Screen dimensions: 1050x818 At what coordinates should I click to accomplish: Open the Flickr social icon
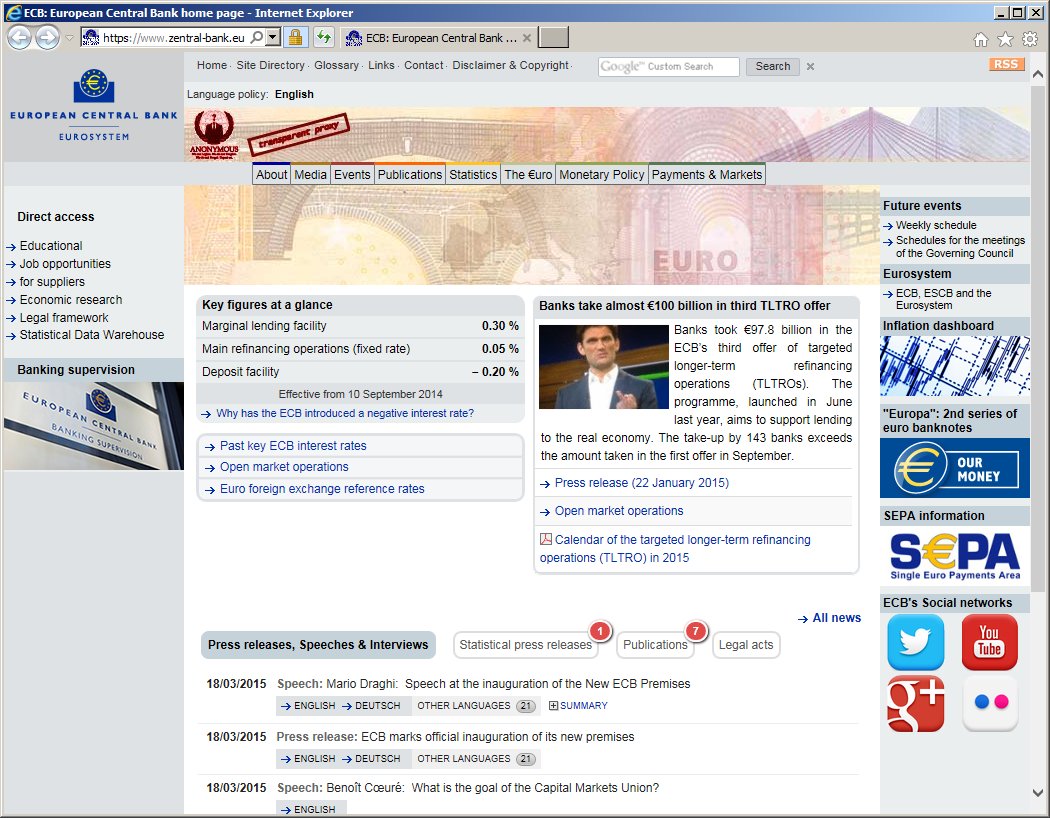click(x=989, y=704)
